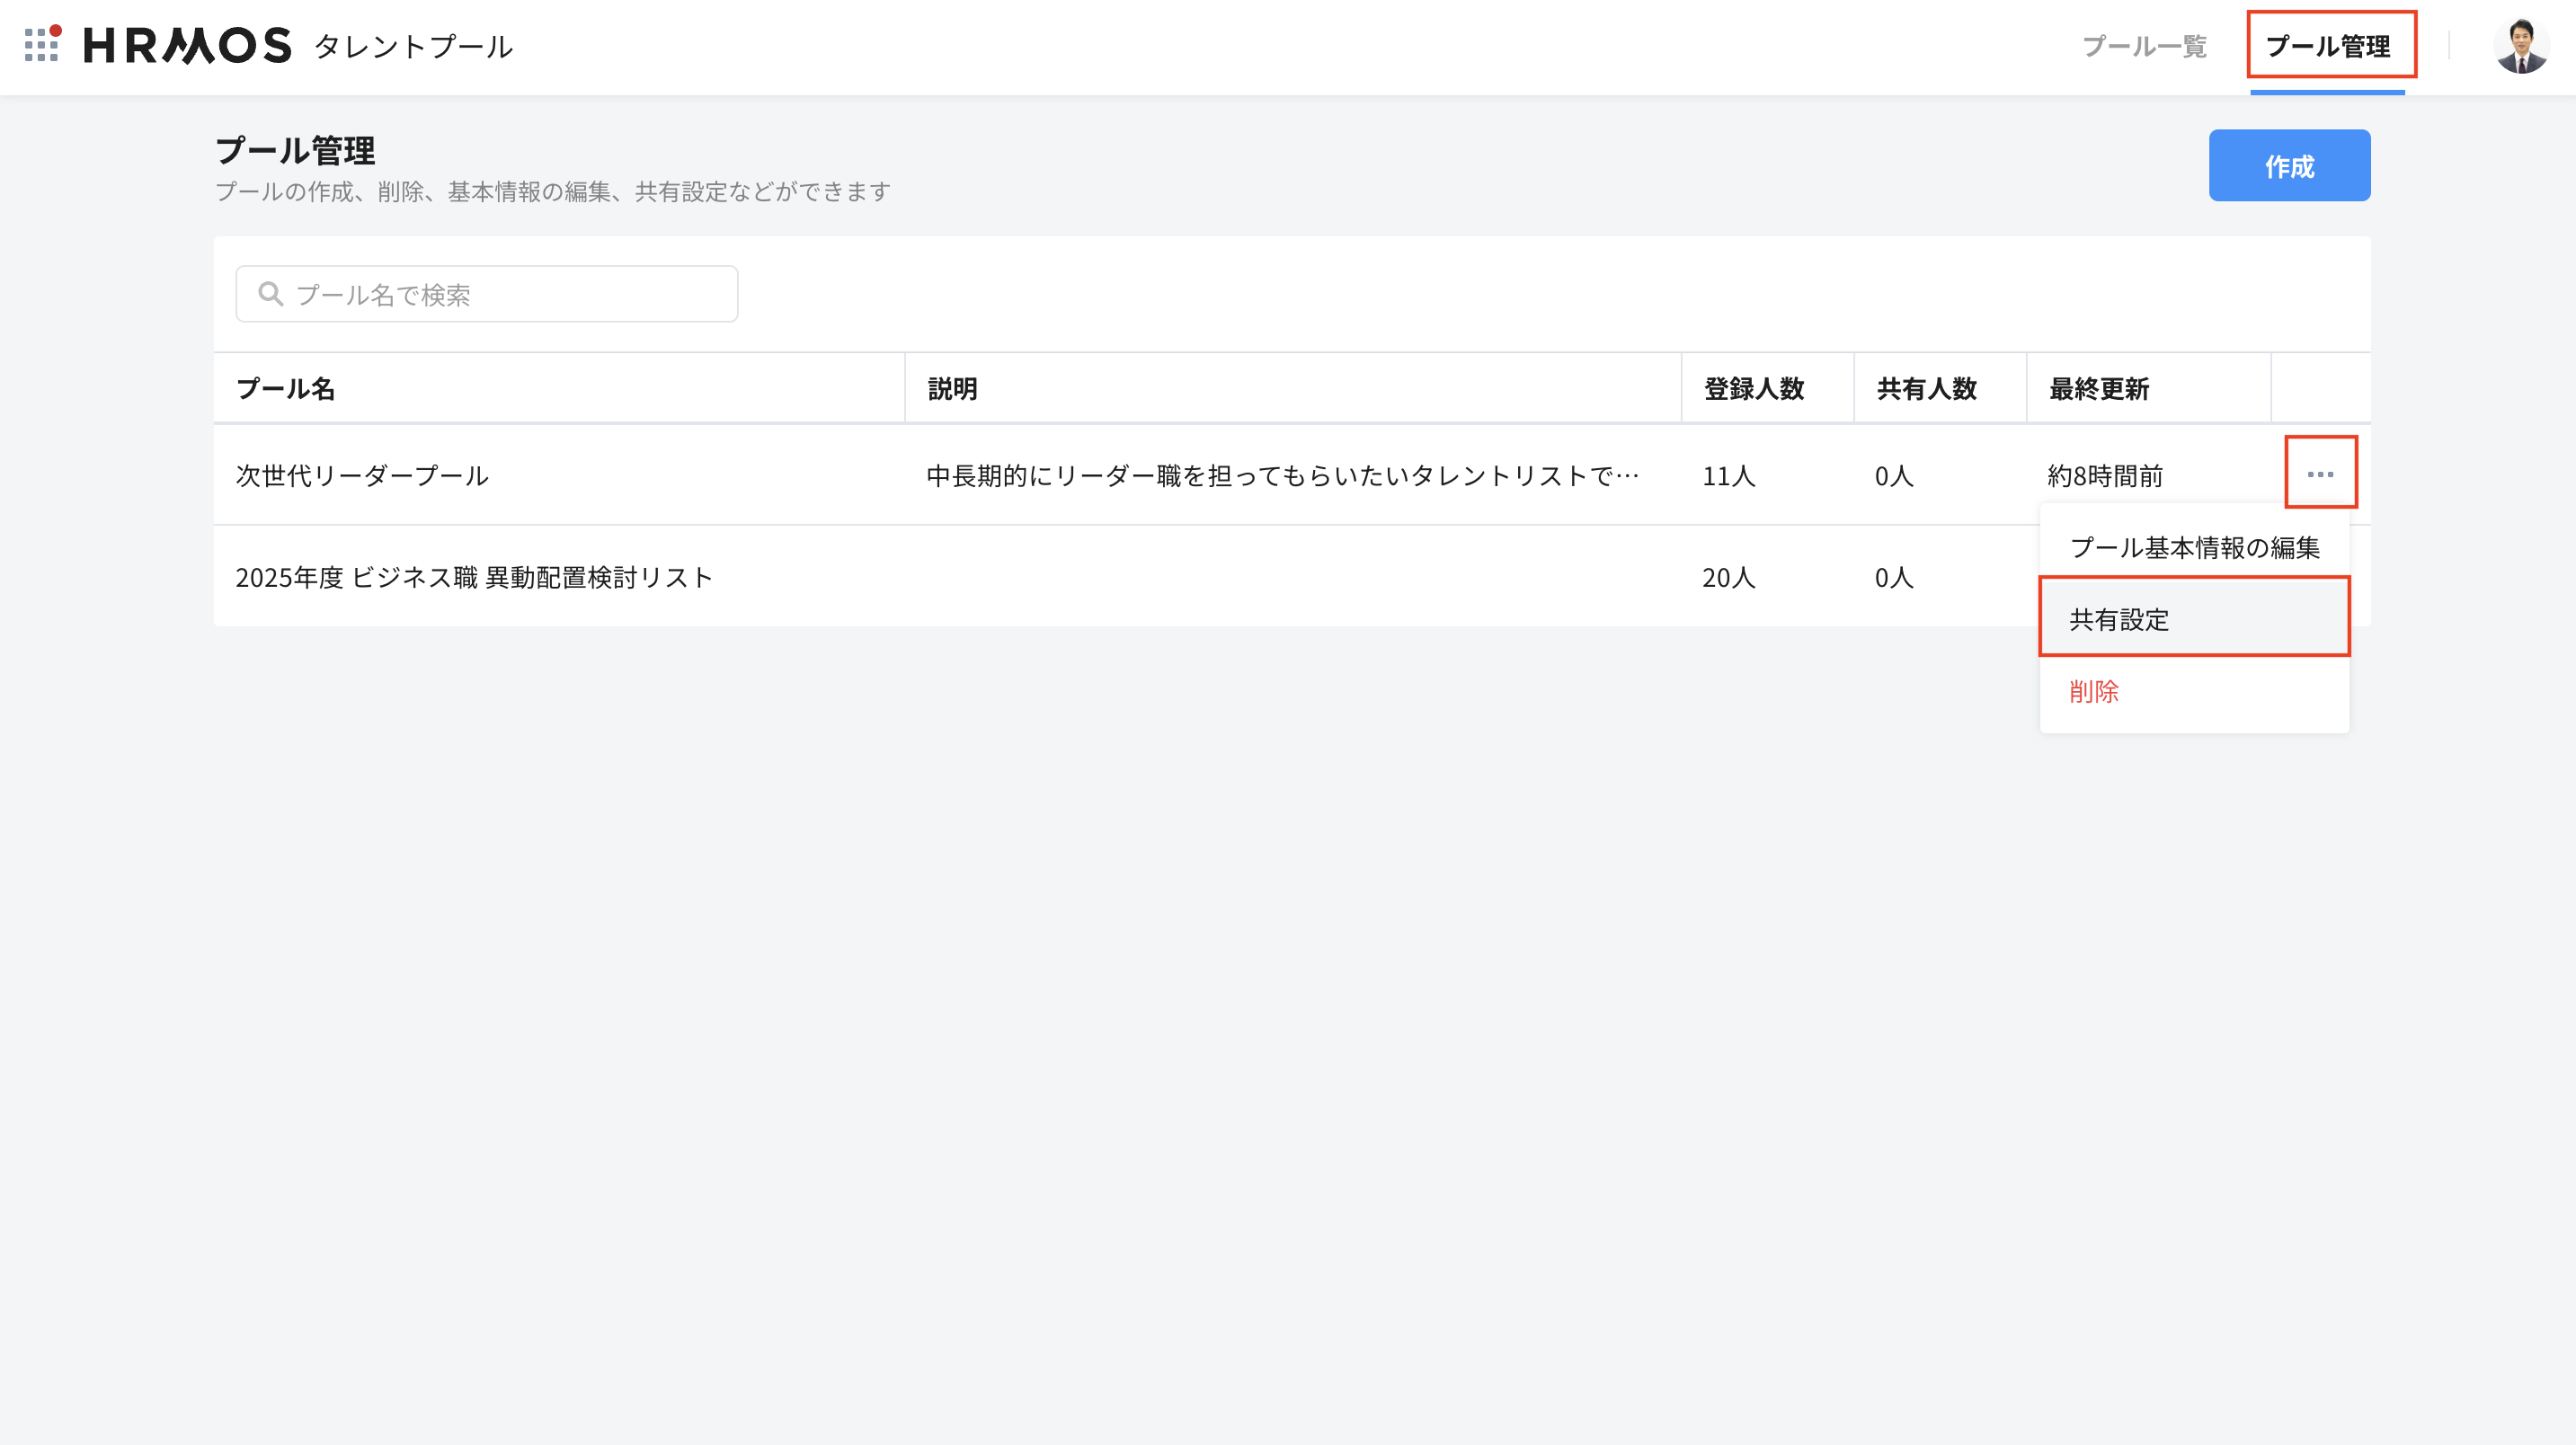Select the プール管理 tab
Screen dimensions: 2576x1445
(2328, 46)
